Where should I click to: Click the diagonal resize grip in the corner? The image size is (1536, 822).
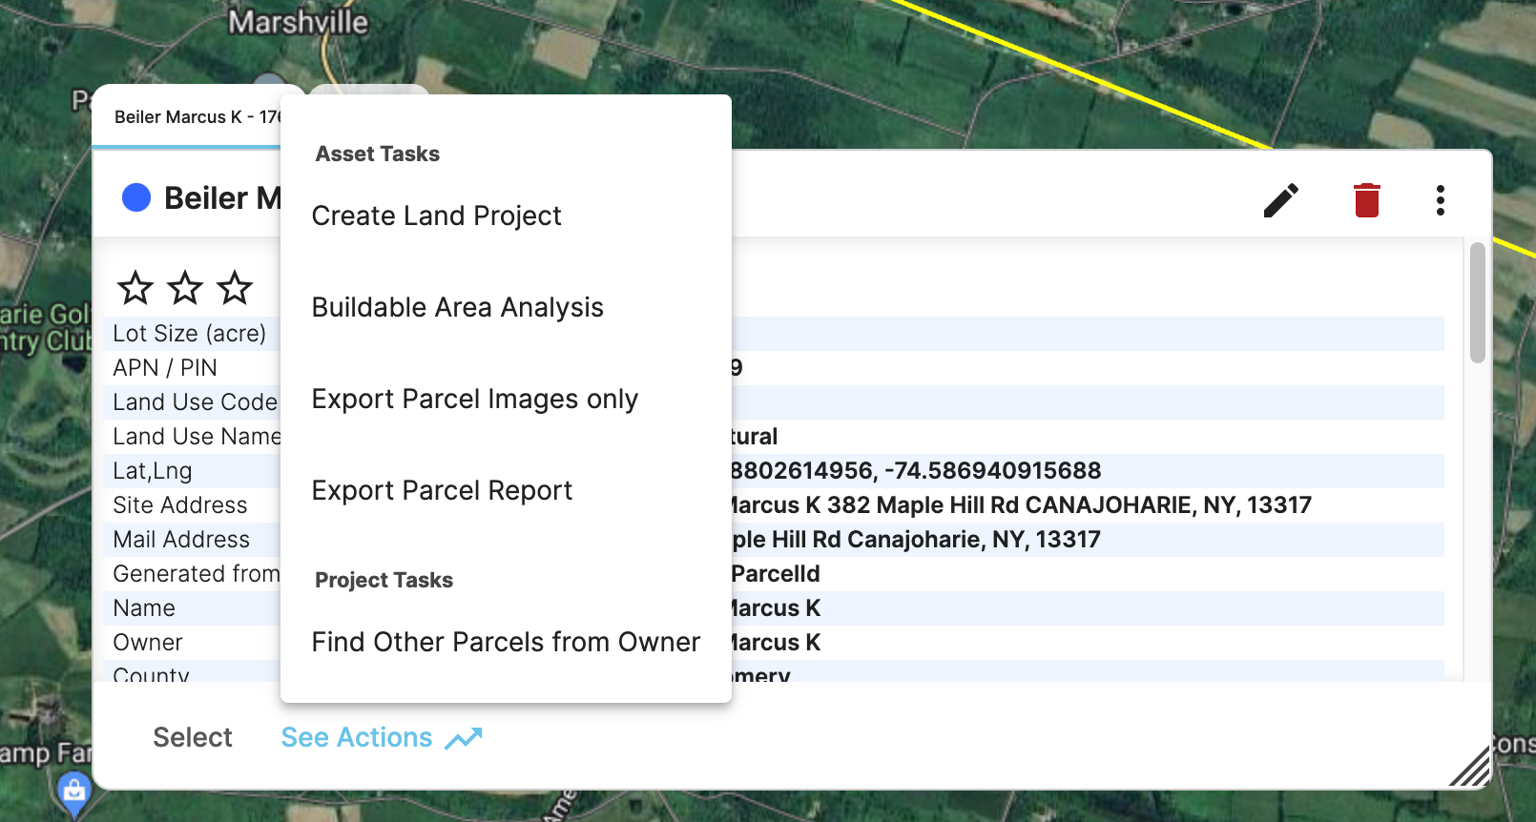[1470, 768]
